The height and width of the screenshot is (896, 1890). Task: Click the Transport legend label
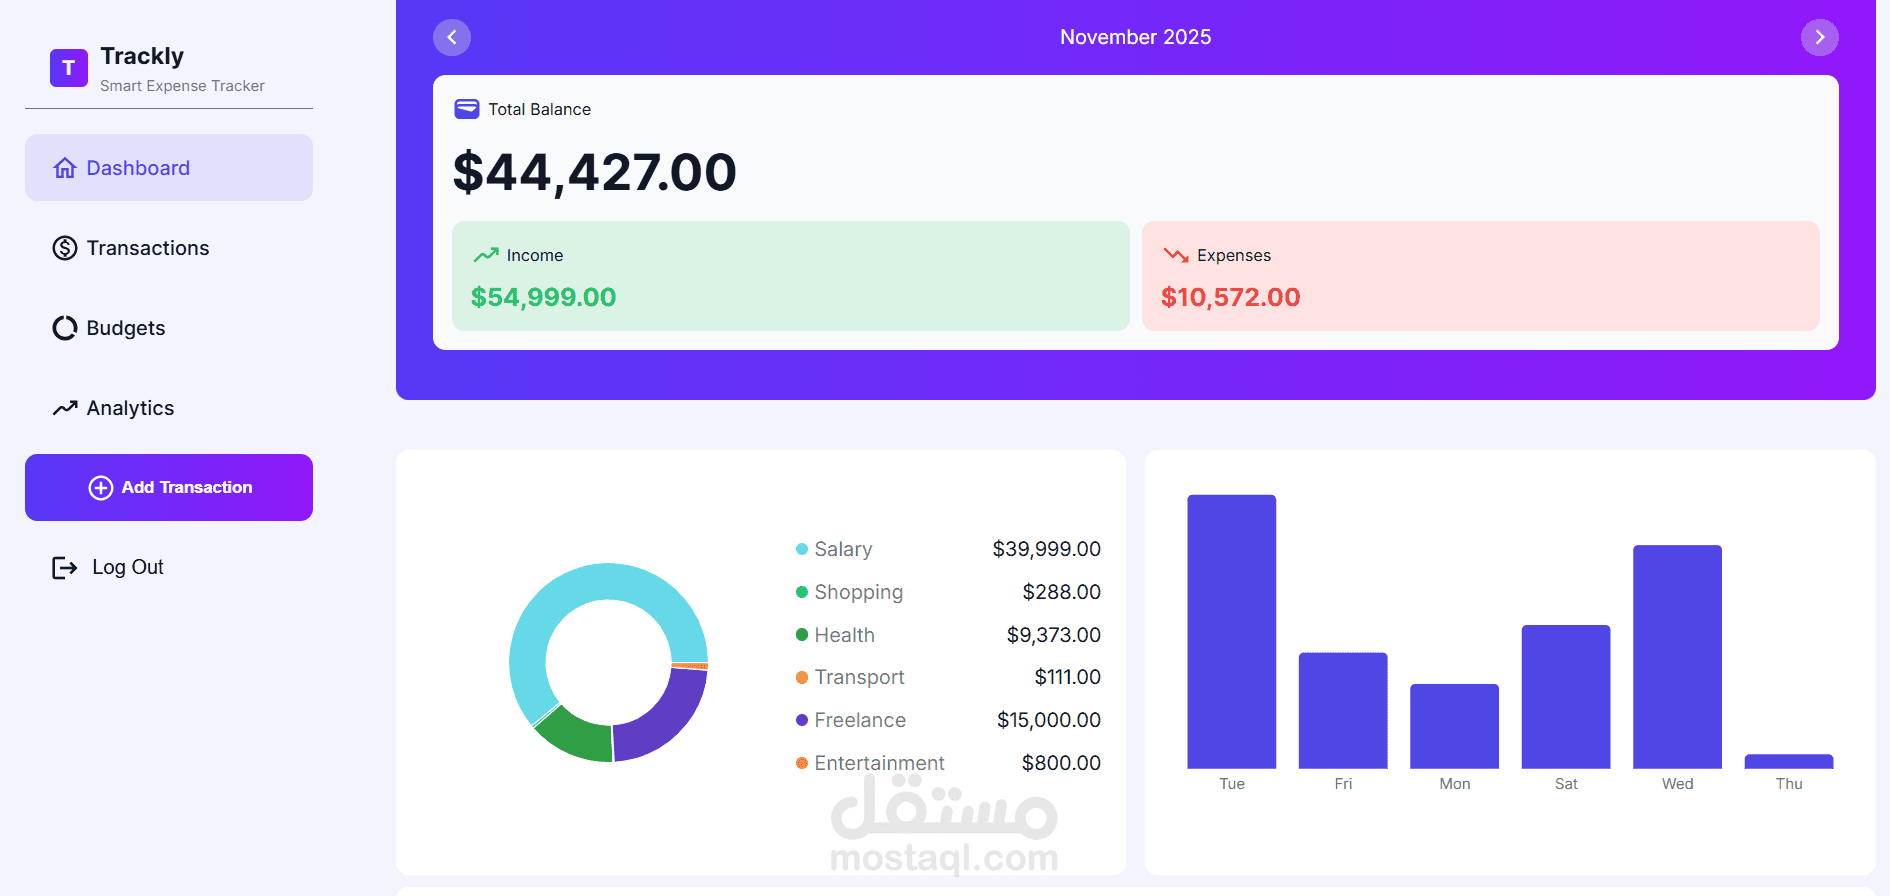[x=860, y=677]
